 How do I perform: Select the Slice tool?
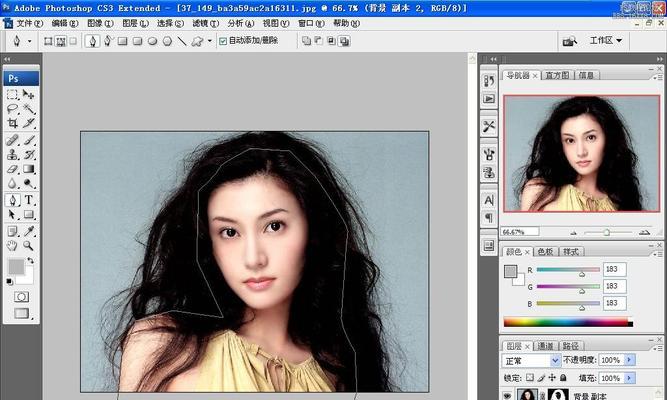(29, 123)
